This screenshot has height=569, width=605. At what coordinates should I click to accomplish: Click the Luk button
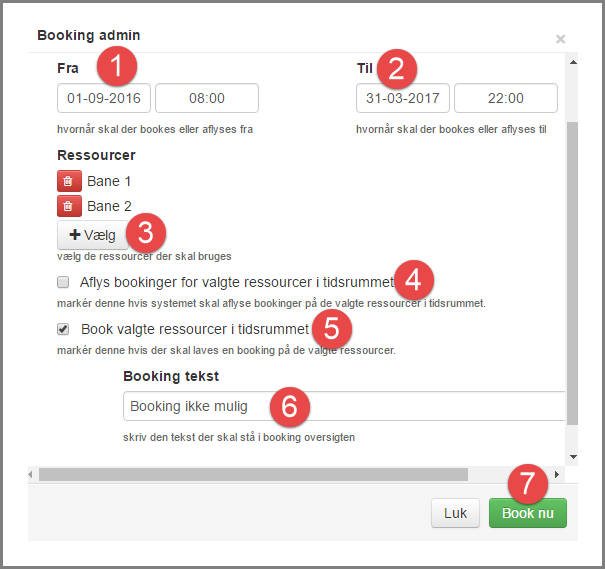click(x=455, y=513)
